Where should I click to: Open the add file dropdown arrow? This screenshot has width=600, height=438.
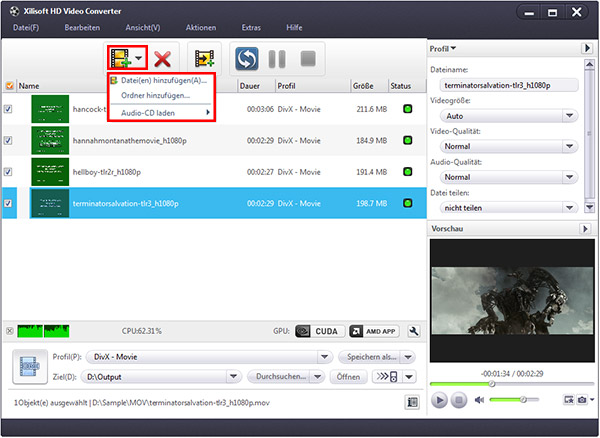pos(139,58)
